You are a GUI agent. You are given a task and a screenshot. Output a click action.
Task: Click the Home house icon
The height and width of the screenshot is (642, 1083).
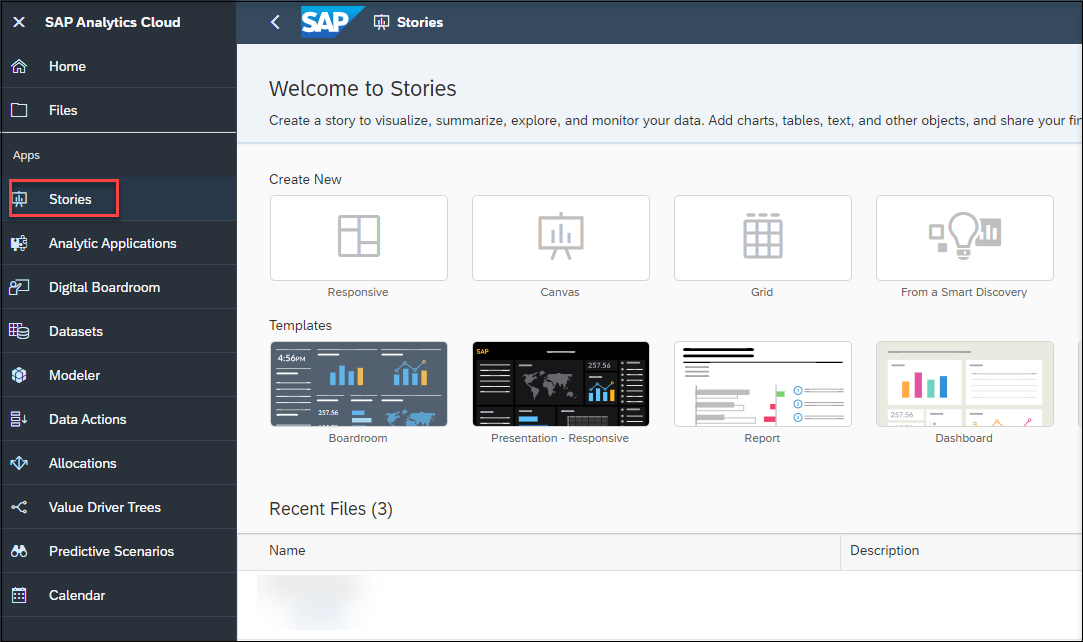point(19,66)
